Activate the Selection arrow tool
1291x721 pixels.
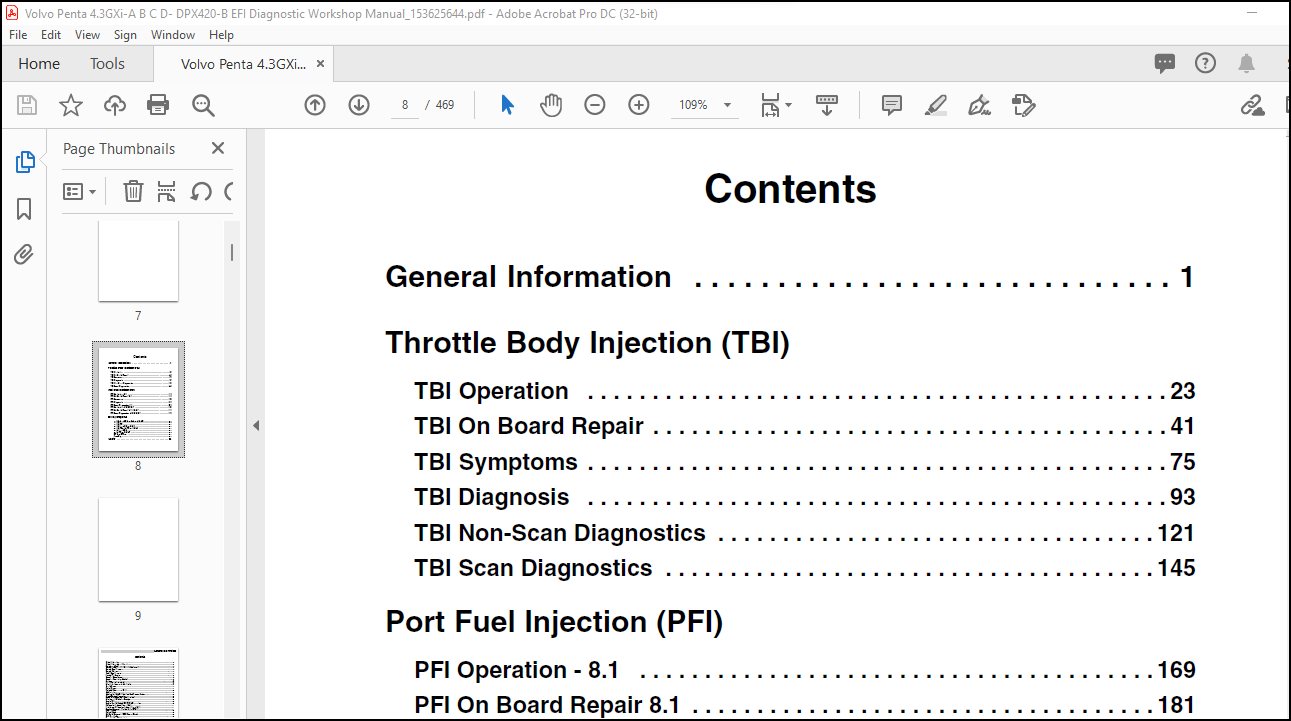click(507, 105)
